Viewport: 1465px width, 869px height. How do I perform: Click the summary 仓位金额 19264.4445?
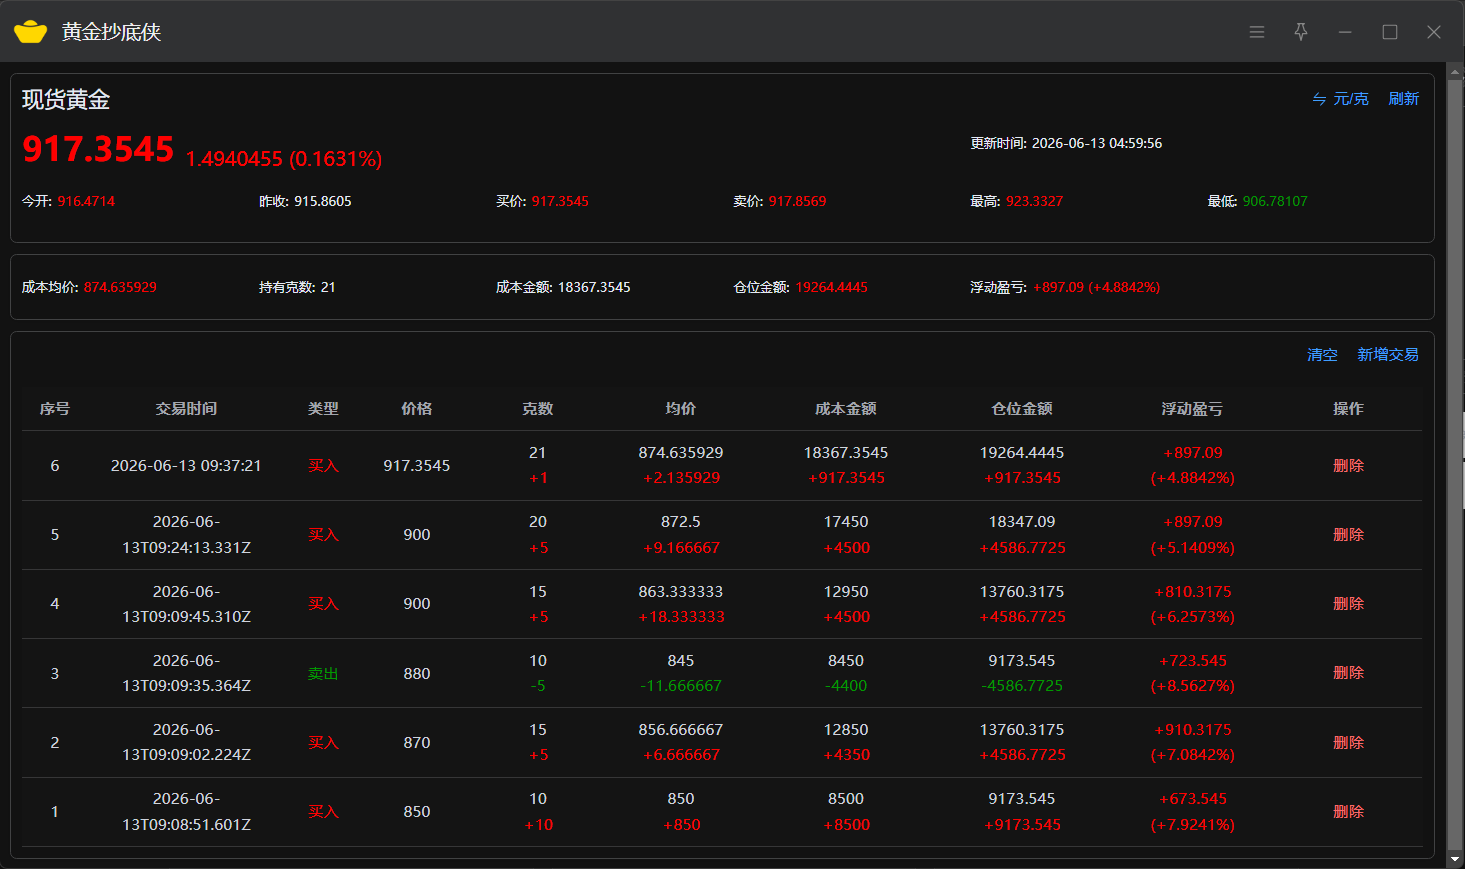pyautogui.click(x=832, y=287)
